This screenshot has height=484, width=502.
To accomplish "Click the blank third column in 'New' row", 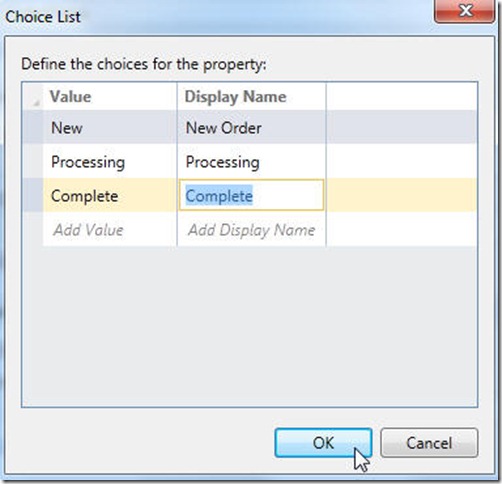I will pos(401,127).
